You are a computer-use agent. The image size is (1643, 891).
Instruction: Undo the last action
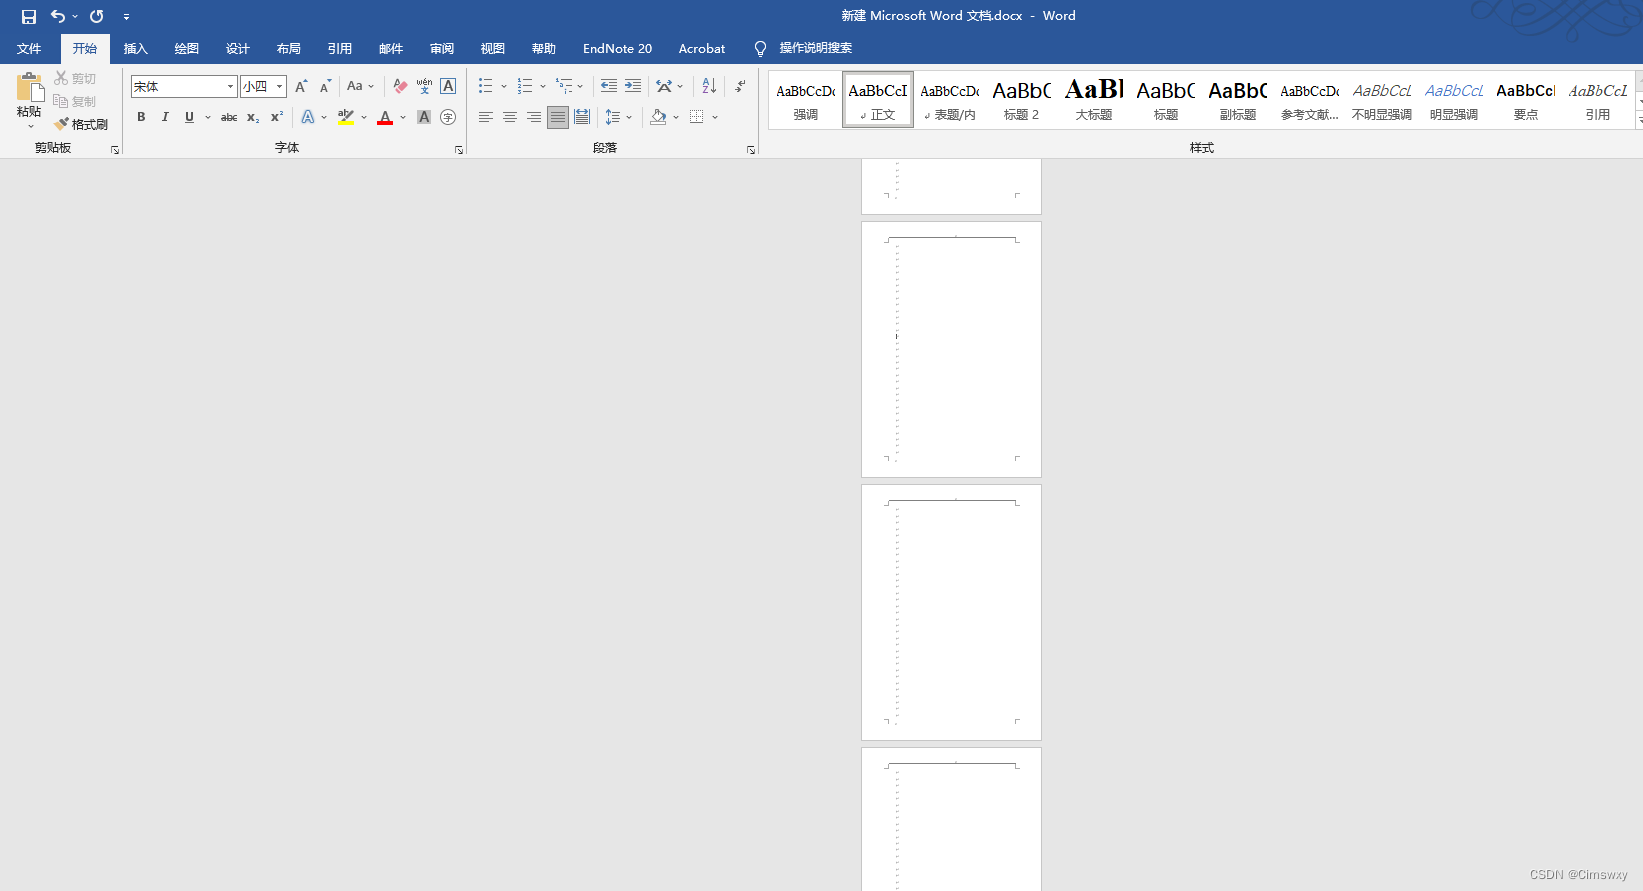pos(57,16)
